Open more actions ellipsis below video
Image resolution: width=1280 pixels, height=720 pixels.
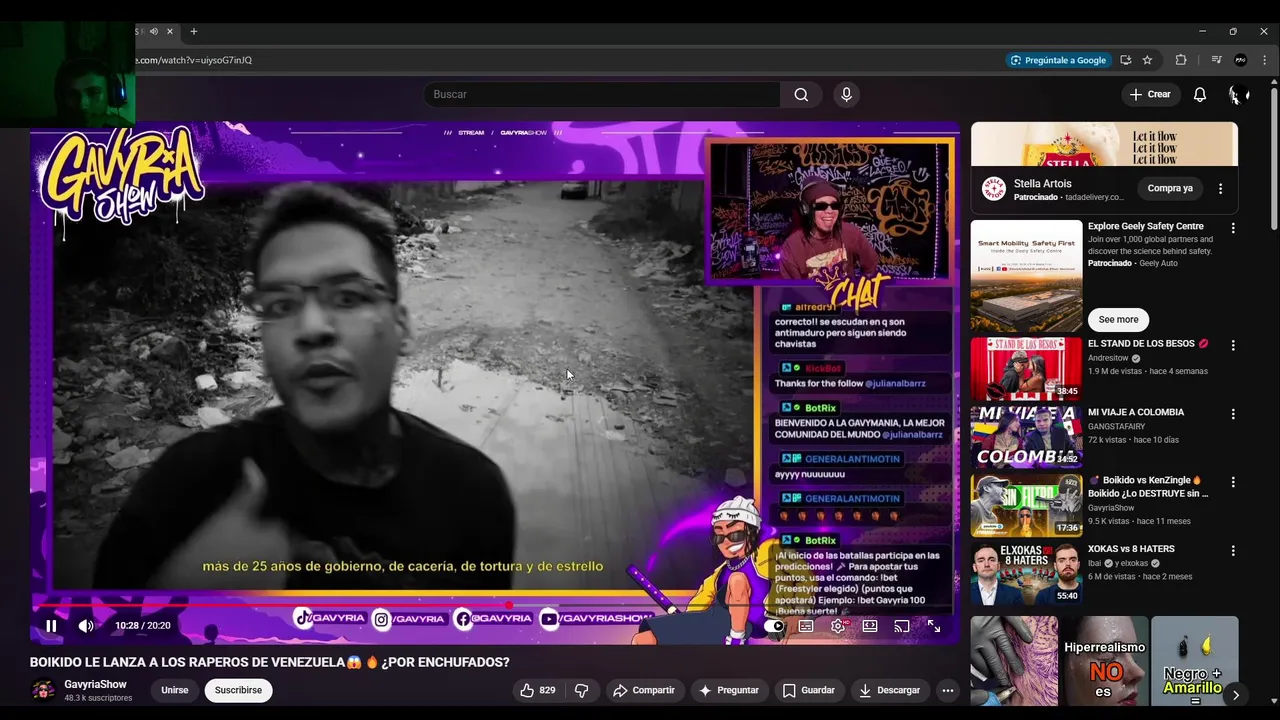[948, 690]
